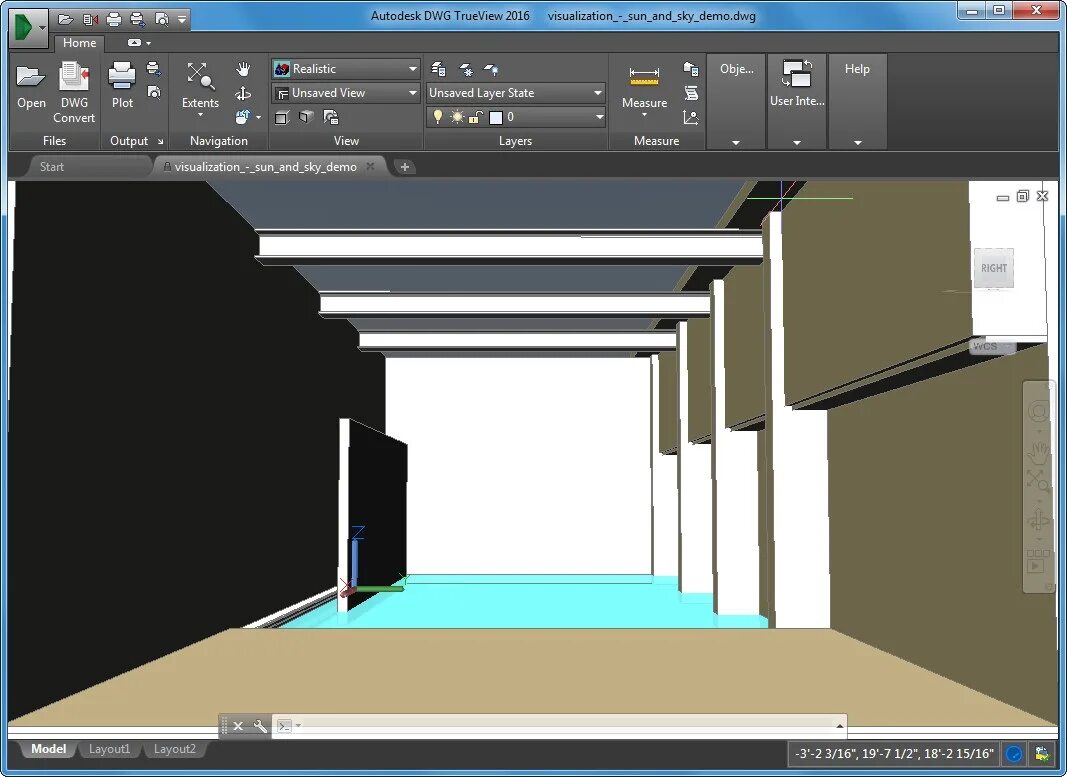The width and height of the screenshot is (1067, 777).
Task: Select the Home ribbon tab
Action: tap(80, 42)
